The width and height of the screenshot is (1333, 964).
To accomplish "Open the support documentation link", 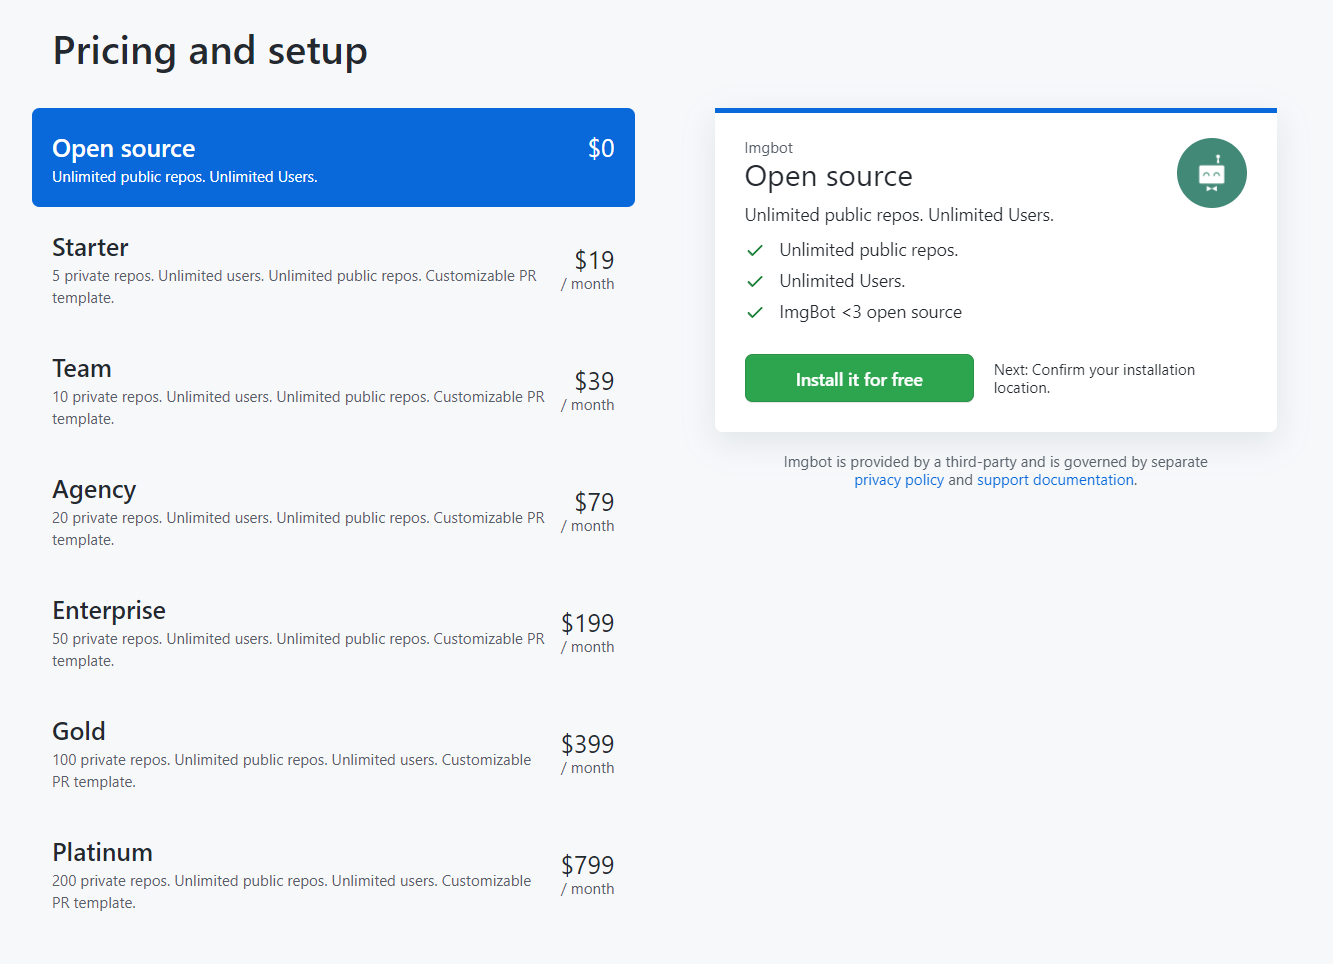I will point(1055,480).
